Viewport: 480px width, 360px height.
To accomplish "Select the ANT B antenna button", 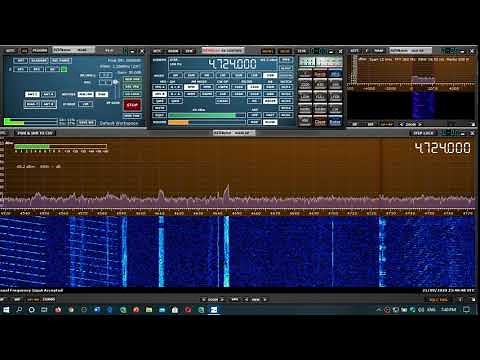I will (48, 104).
